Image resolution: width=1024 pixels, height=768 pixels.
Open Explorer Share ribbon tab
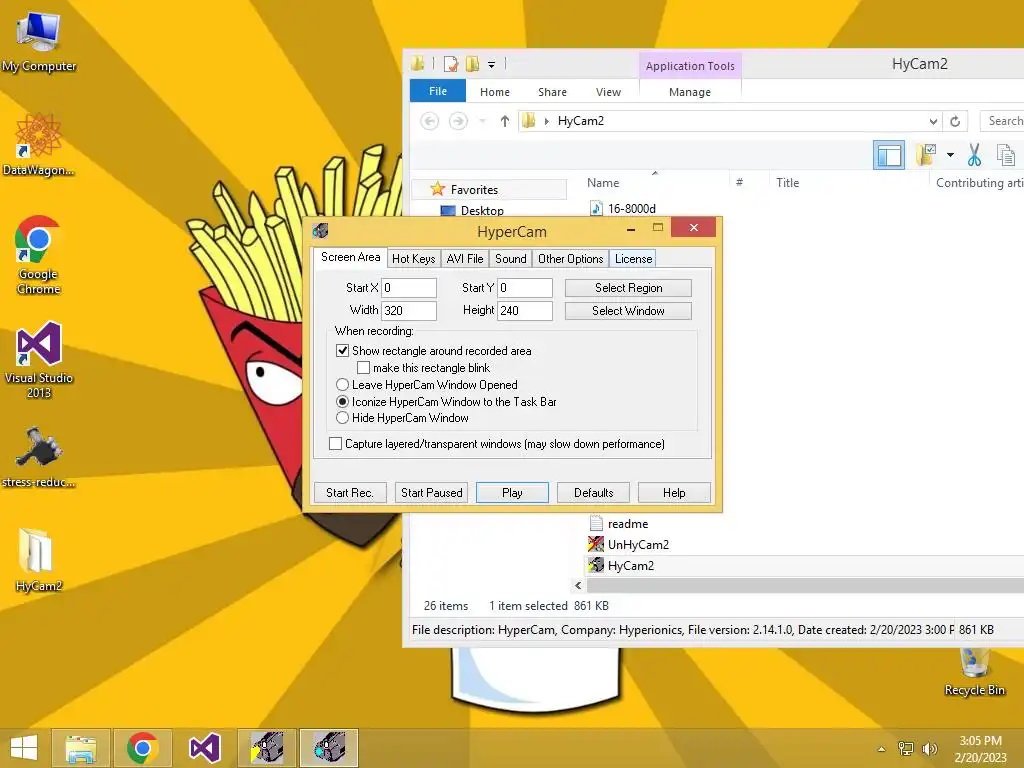[552, 92]
